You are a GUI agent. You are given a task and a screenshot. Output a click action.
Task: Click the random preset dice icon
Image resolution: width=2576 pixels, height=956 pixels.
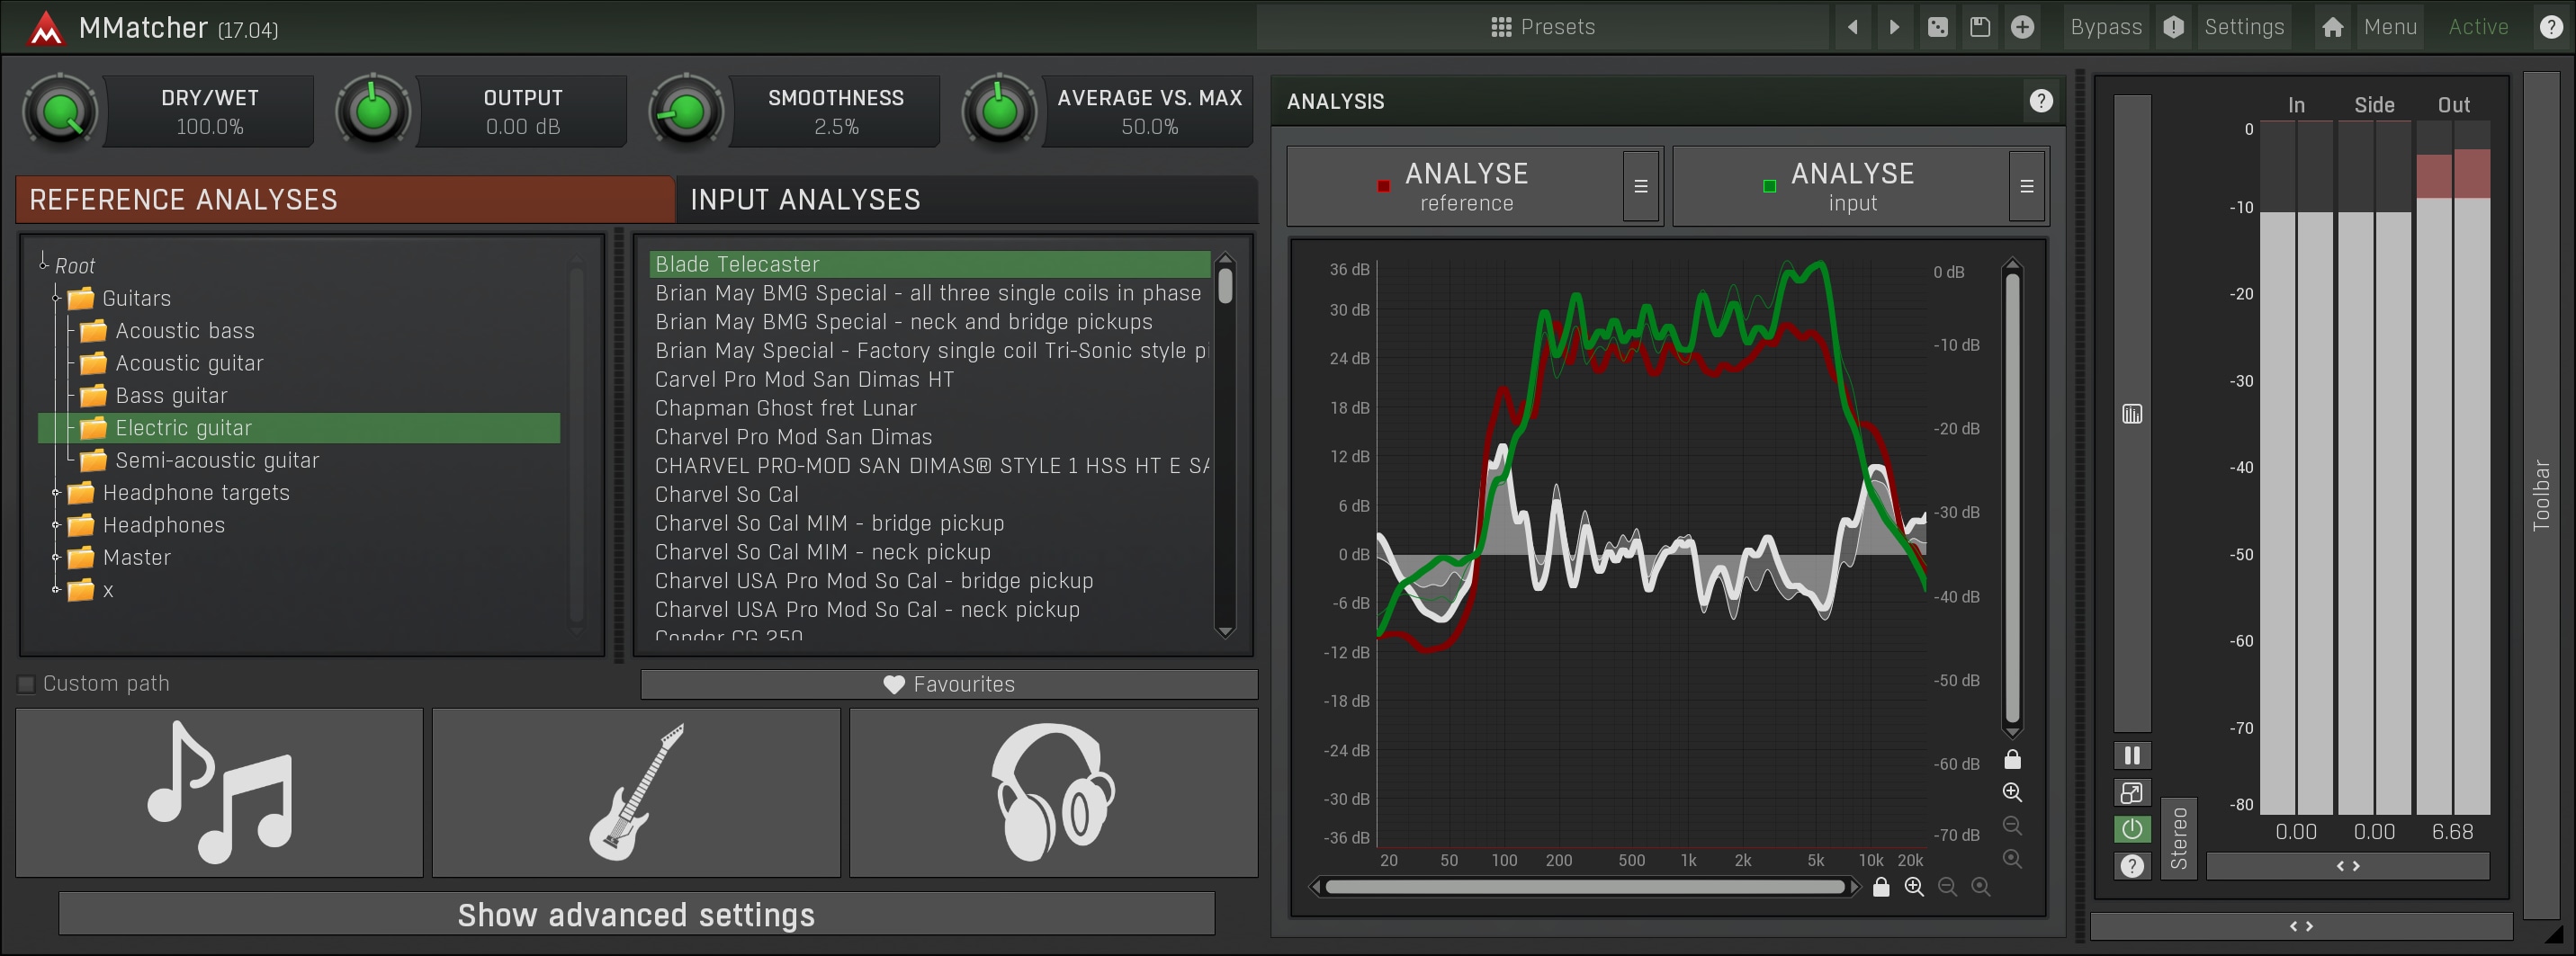point(1937,27)
